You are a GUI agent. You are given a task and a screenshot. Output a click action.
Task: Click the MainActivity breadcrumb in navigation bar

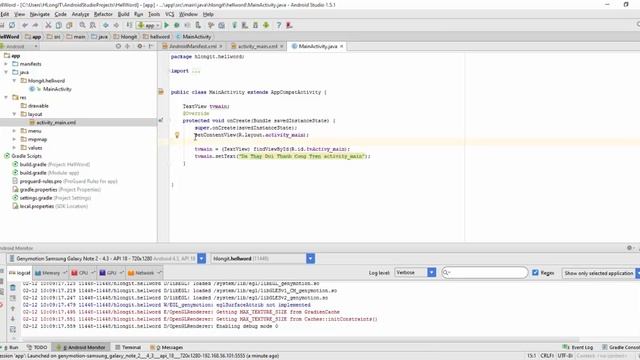[x=193, y=37]
